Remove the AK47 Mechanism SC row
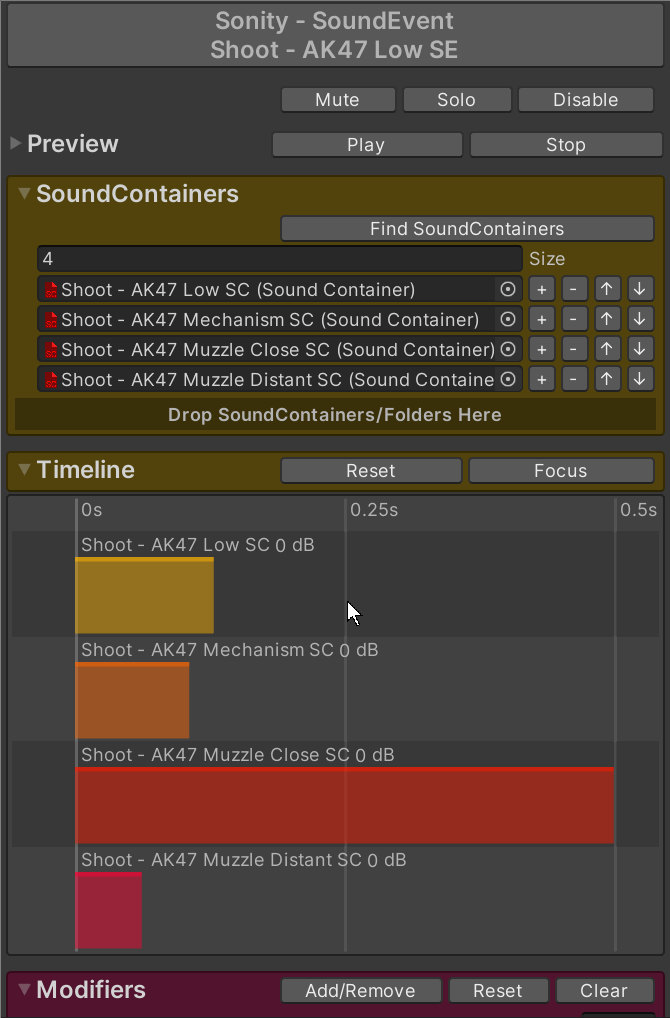The width and height of the screenshot is (670, 1018). (x=575, y=319)
